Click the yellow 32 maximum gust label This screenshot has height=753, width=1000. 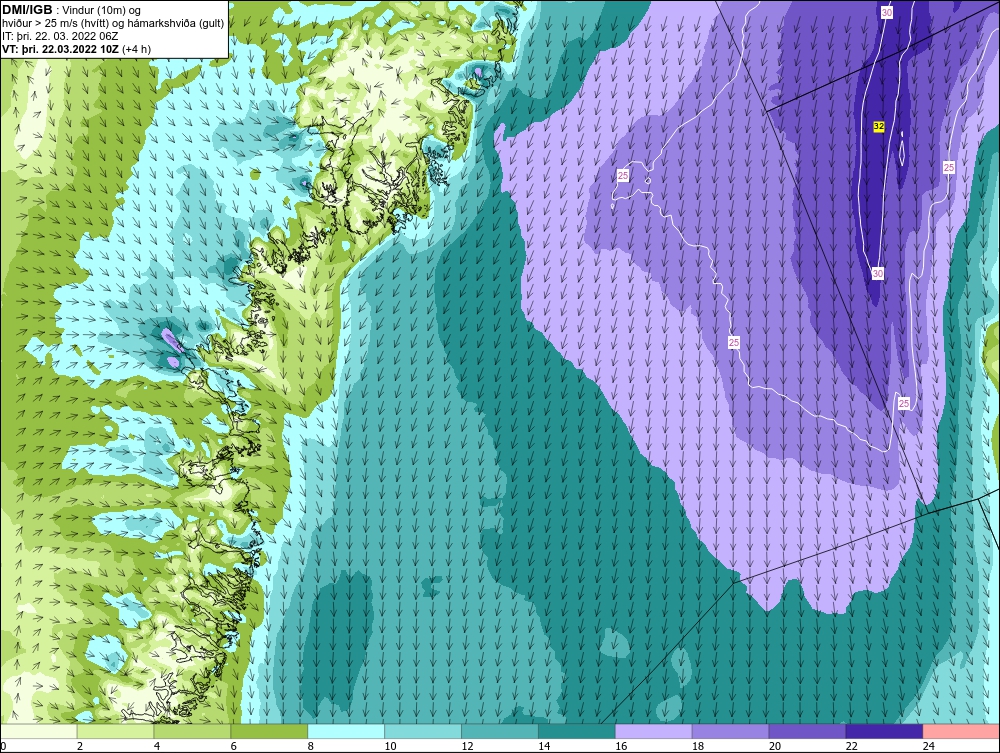(x=878, y=126)
